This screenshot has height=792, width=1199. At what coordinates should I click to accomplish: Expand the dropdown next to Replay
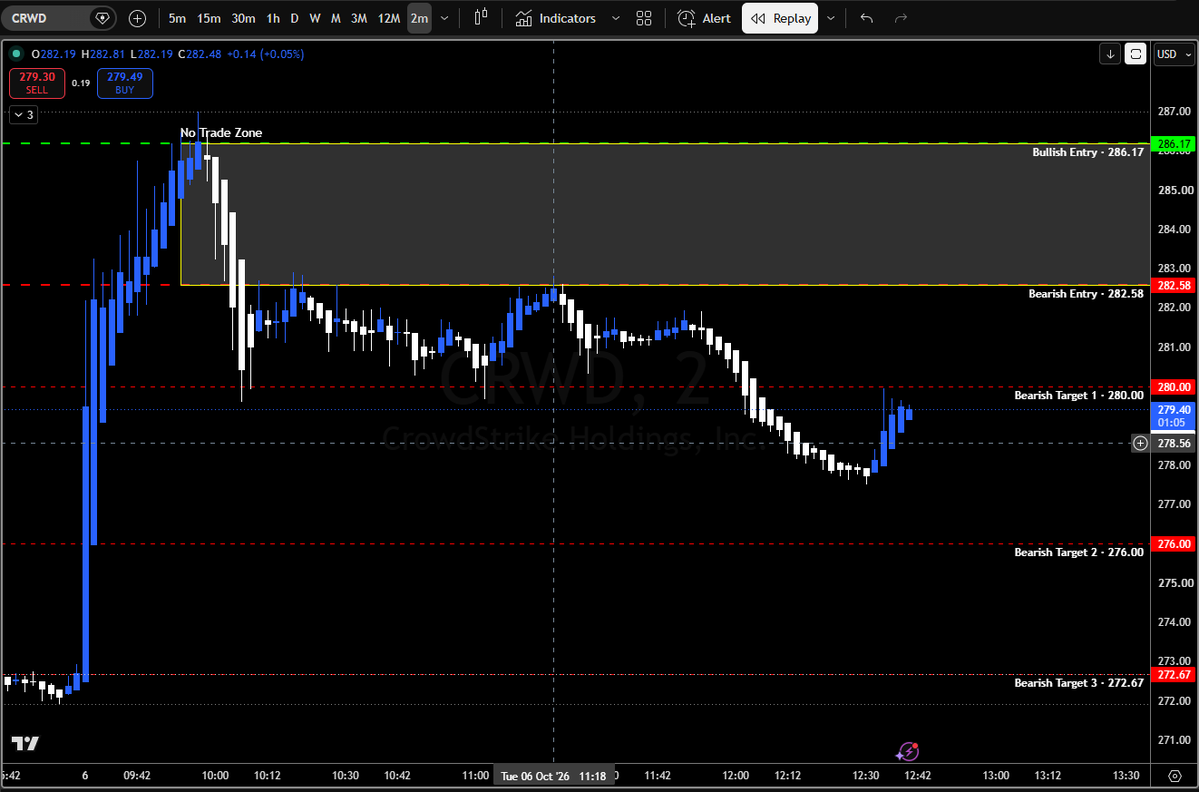pos(830,18)
